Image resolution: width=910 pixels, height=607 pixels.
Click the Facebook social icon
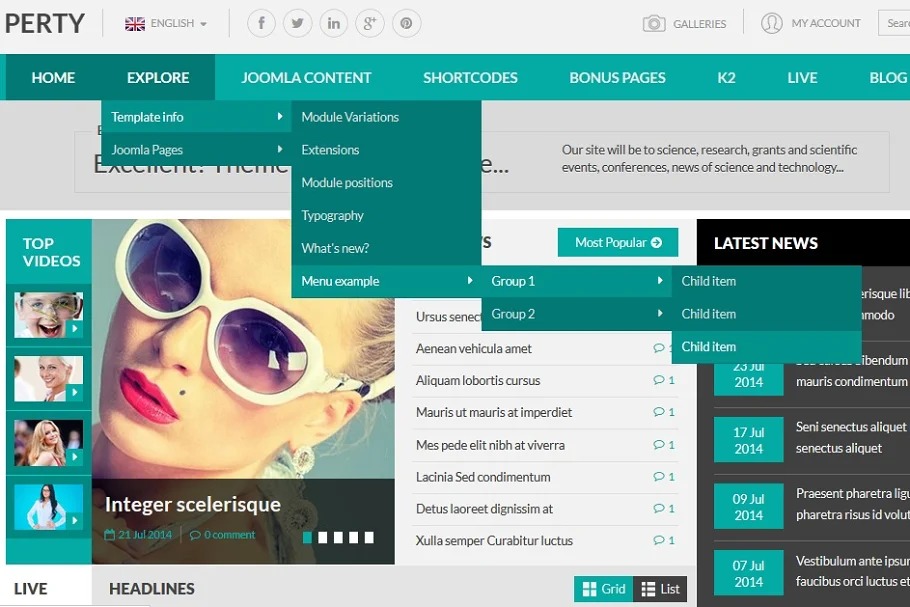click(x=261, y=23)
